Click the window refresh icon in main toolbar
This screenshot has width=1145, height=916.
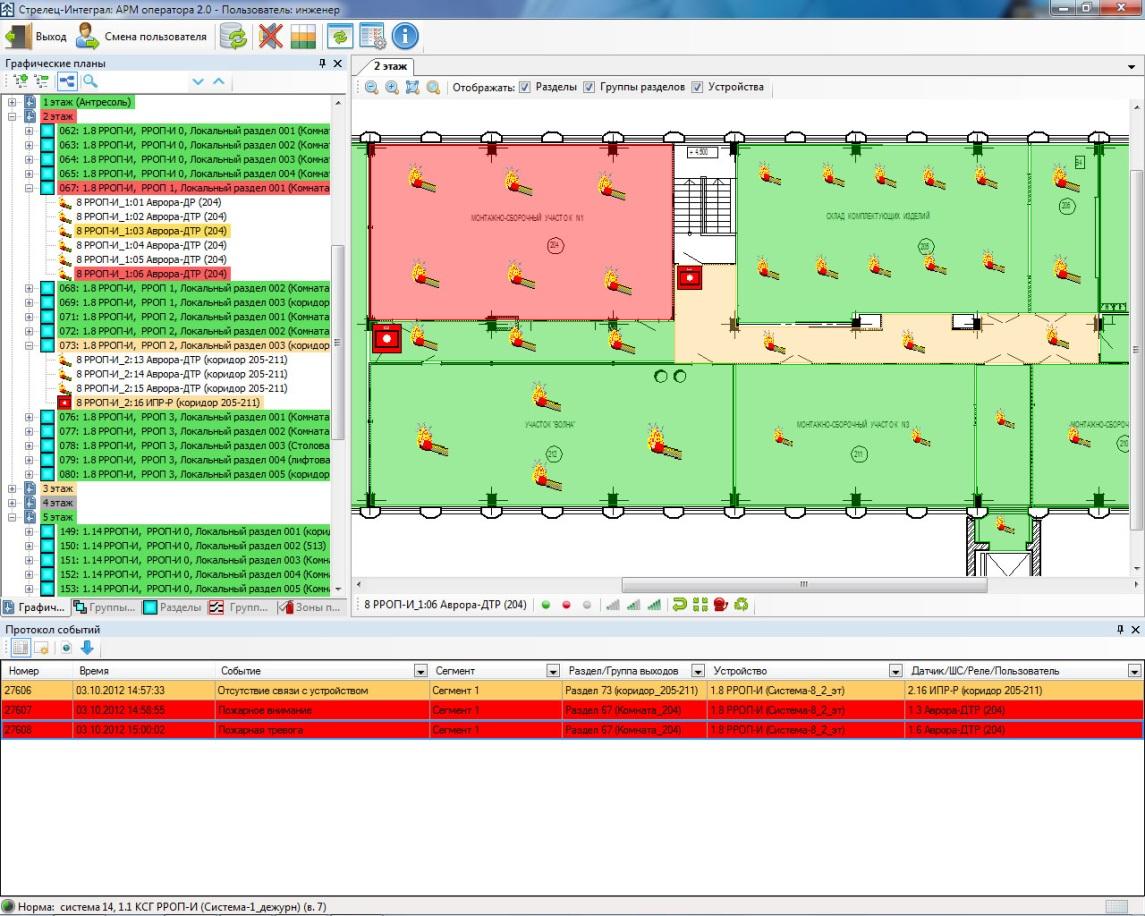point(340,36)
